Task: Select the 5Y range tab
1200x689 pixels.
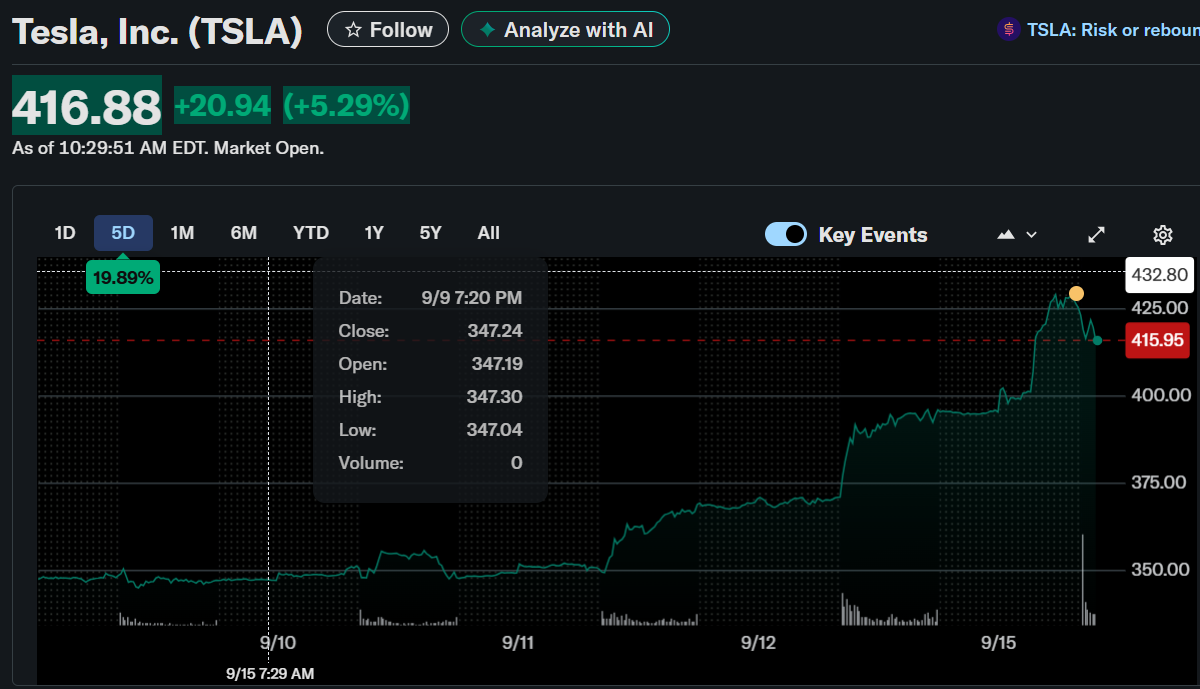Action: (x=430, y=233)
